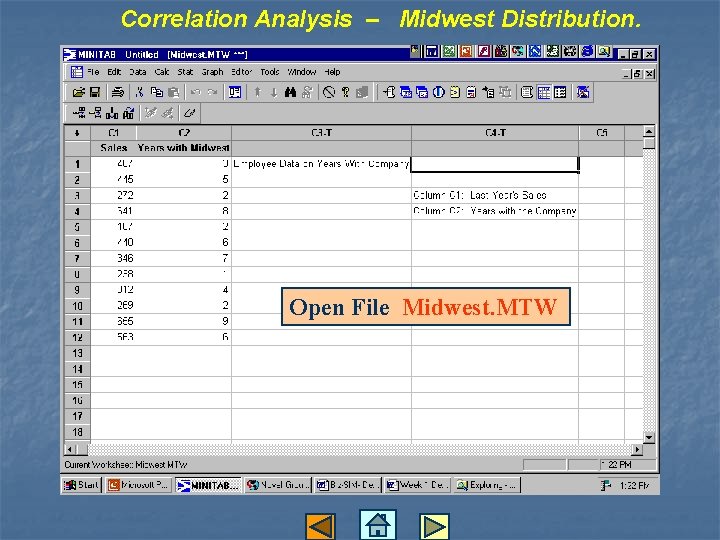Viewport: 720px width, 540px height.
Task: Open the Data menu
Action: pos(138,72)
